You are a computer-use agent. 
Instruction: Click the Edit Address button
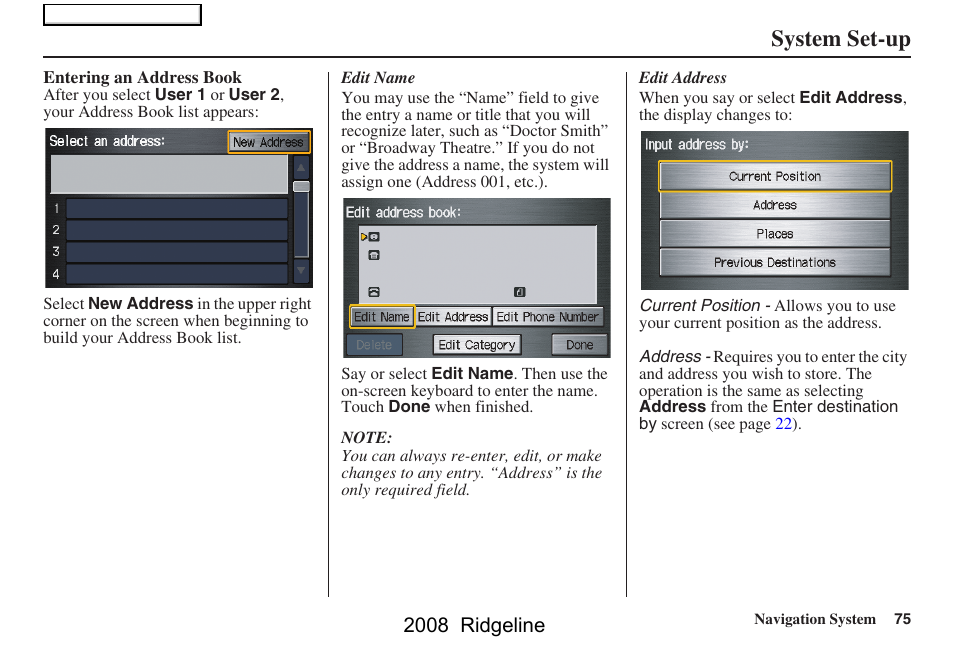pos(453,317)
